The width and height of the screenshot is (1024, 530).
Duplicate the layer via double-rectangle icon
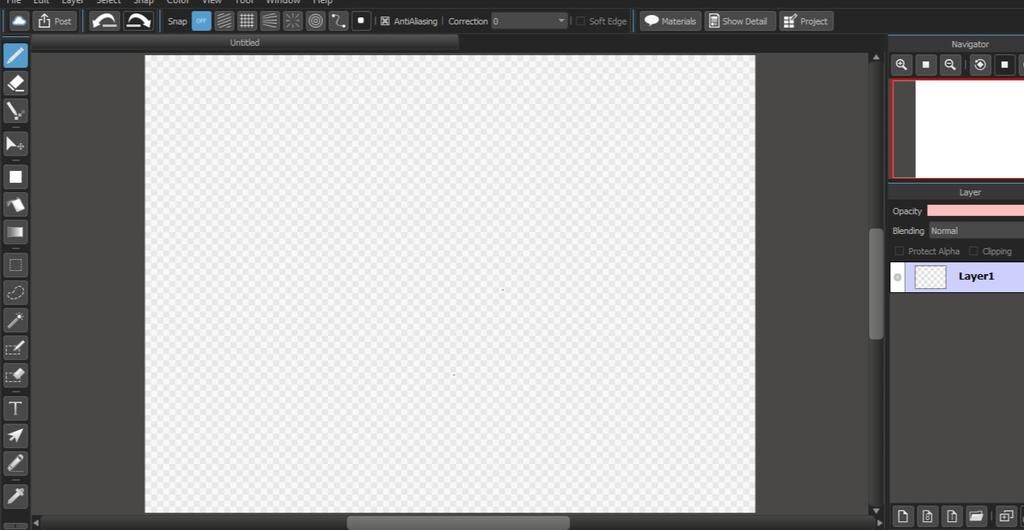click(1006, 517)
